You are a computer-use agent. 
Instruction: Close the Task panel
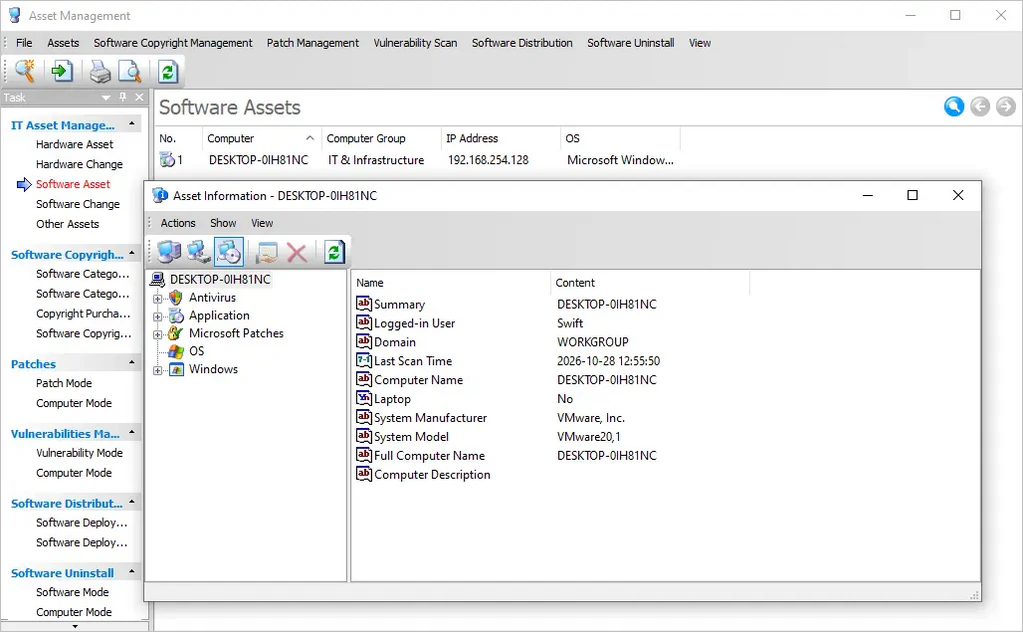[139, 97]
